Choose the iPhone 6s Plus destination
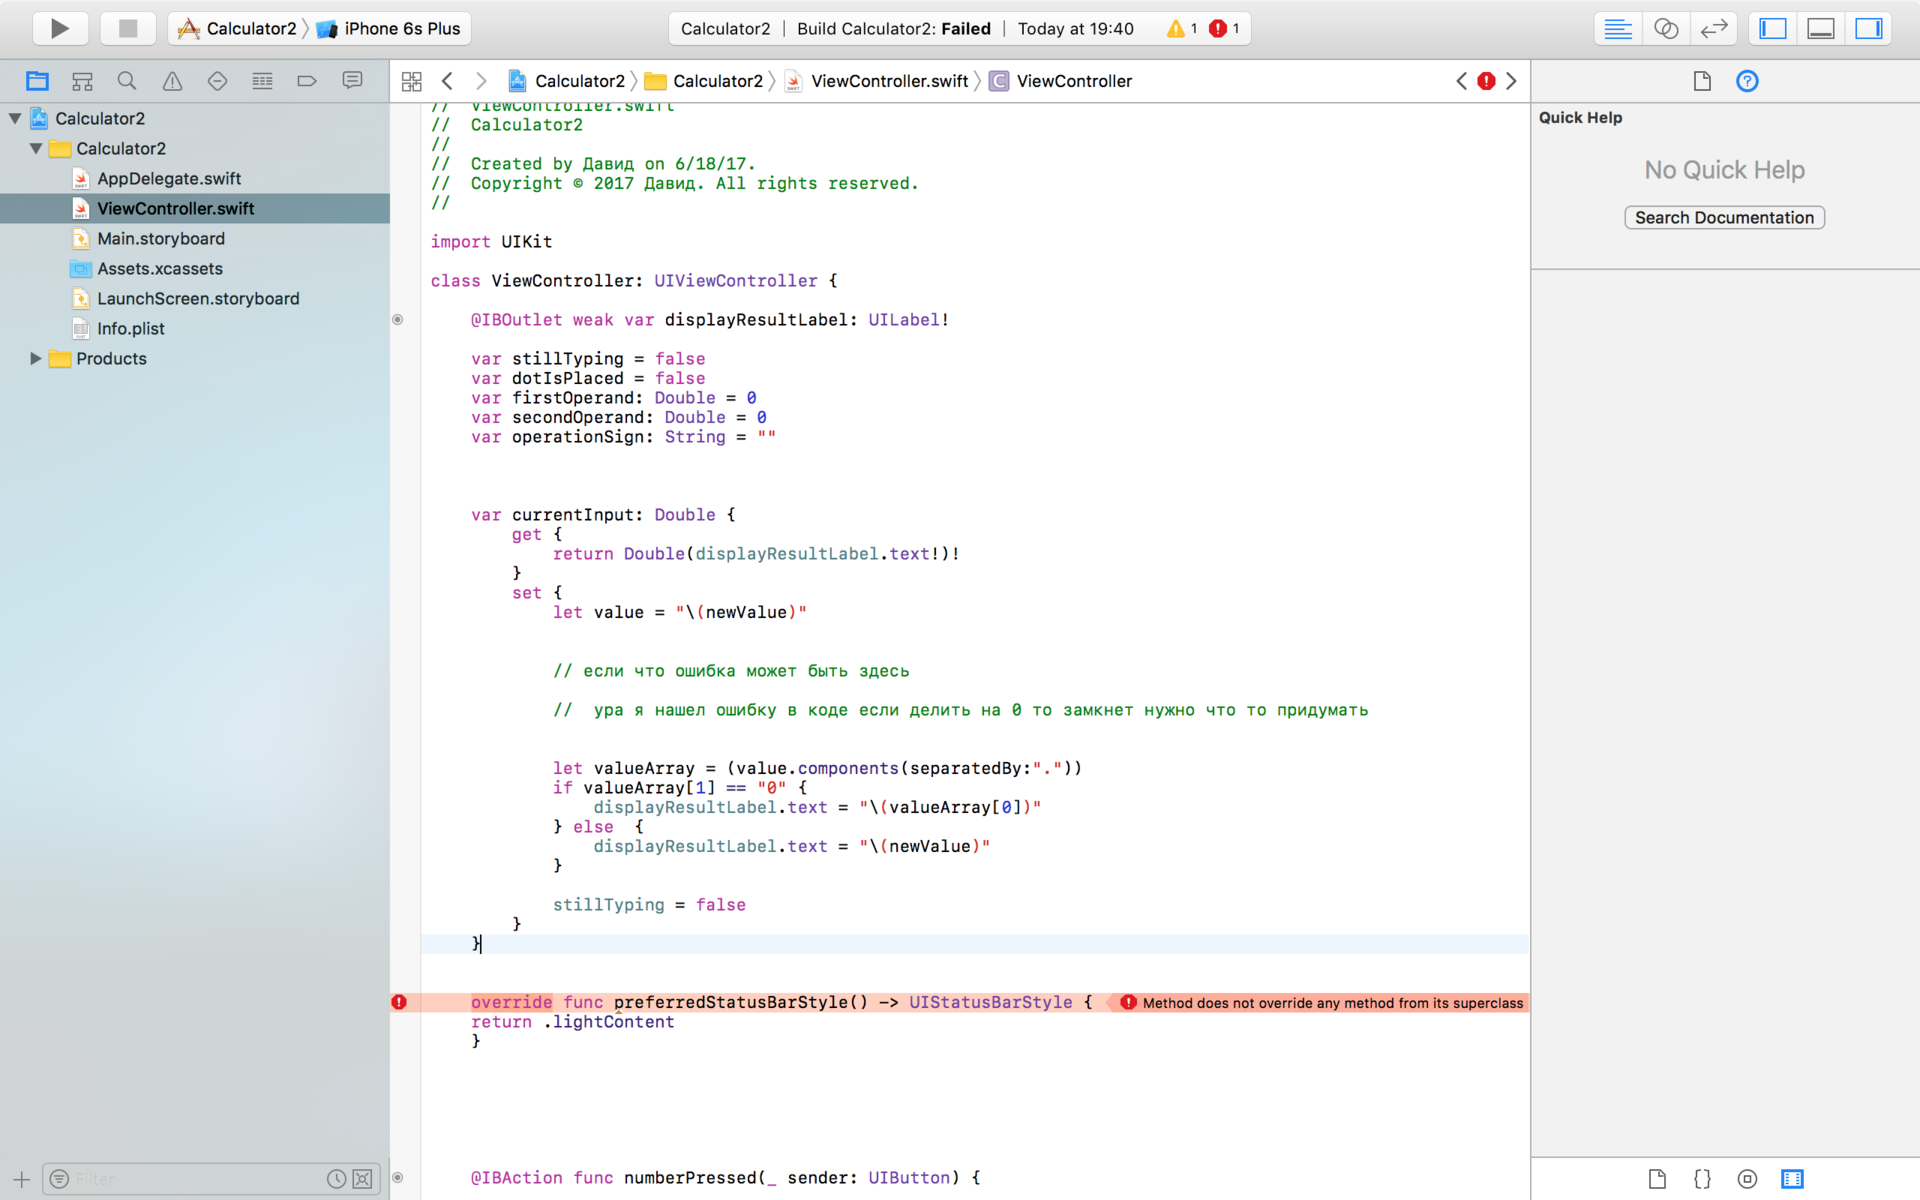The image size is (1920, 1200). click(x=389, y=28)
